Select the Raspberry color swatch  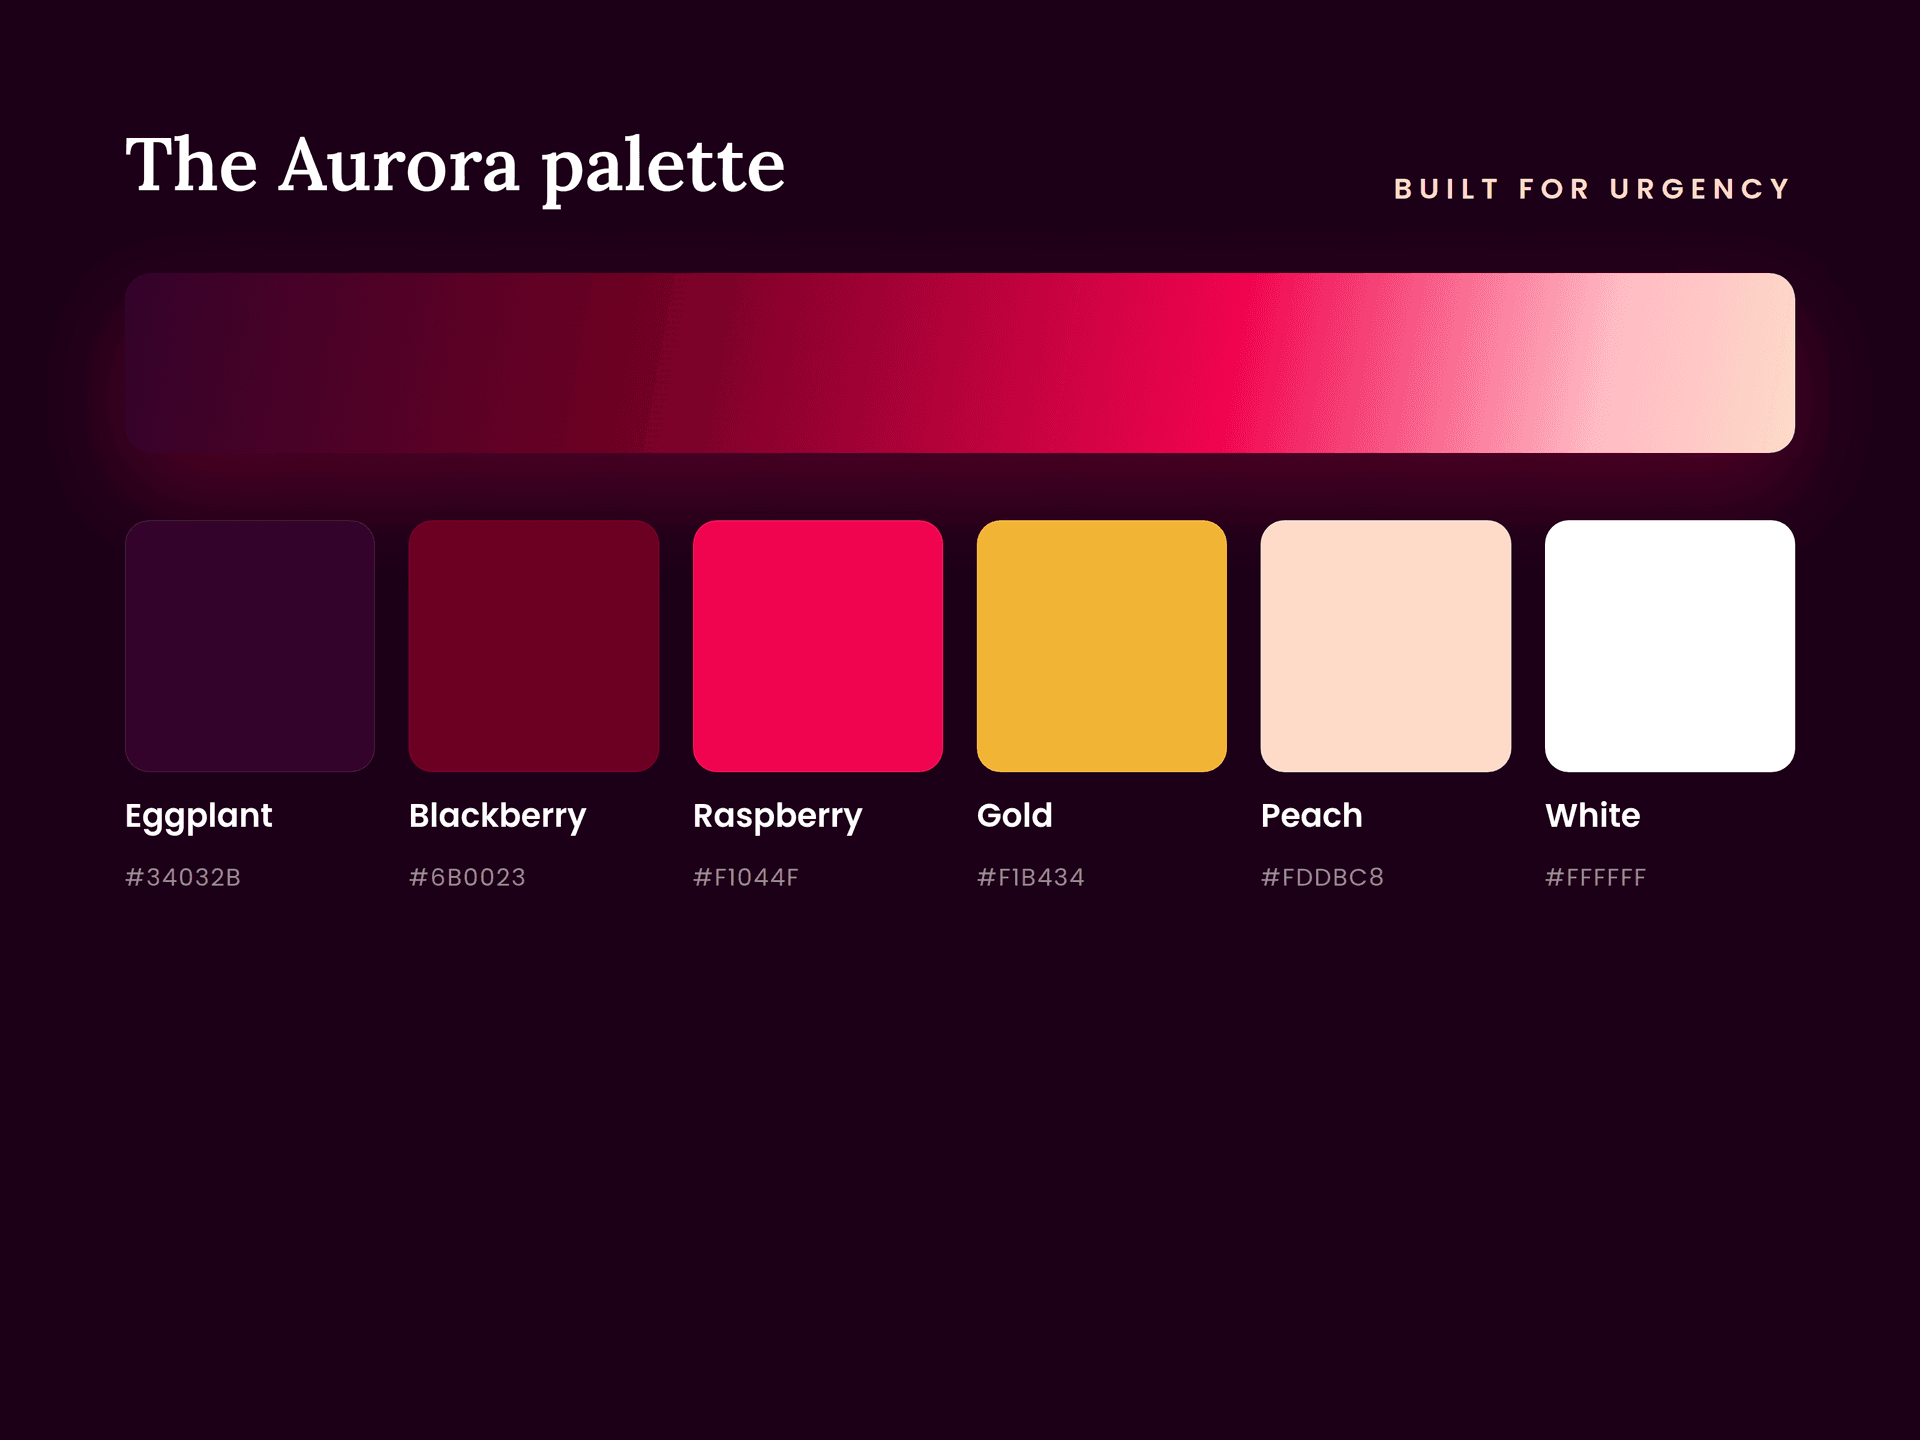tap(818, 645)
